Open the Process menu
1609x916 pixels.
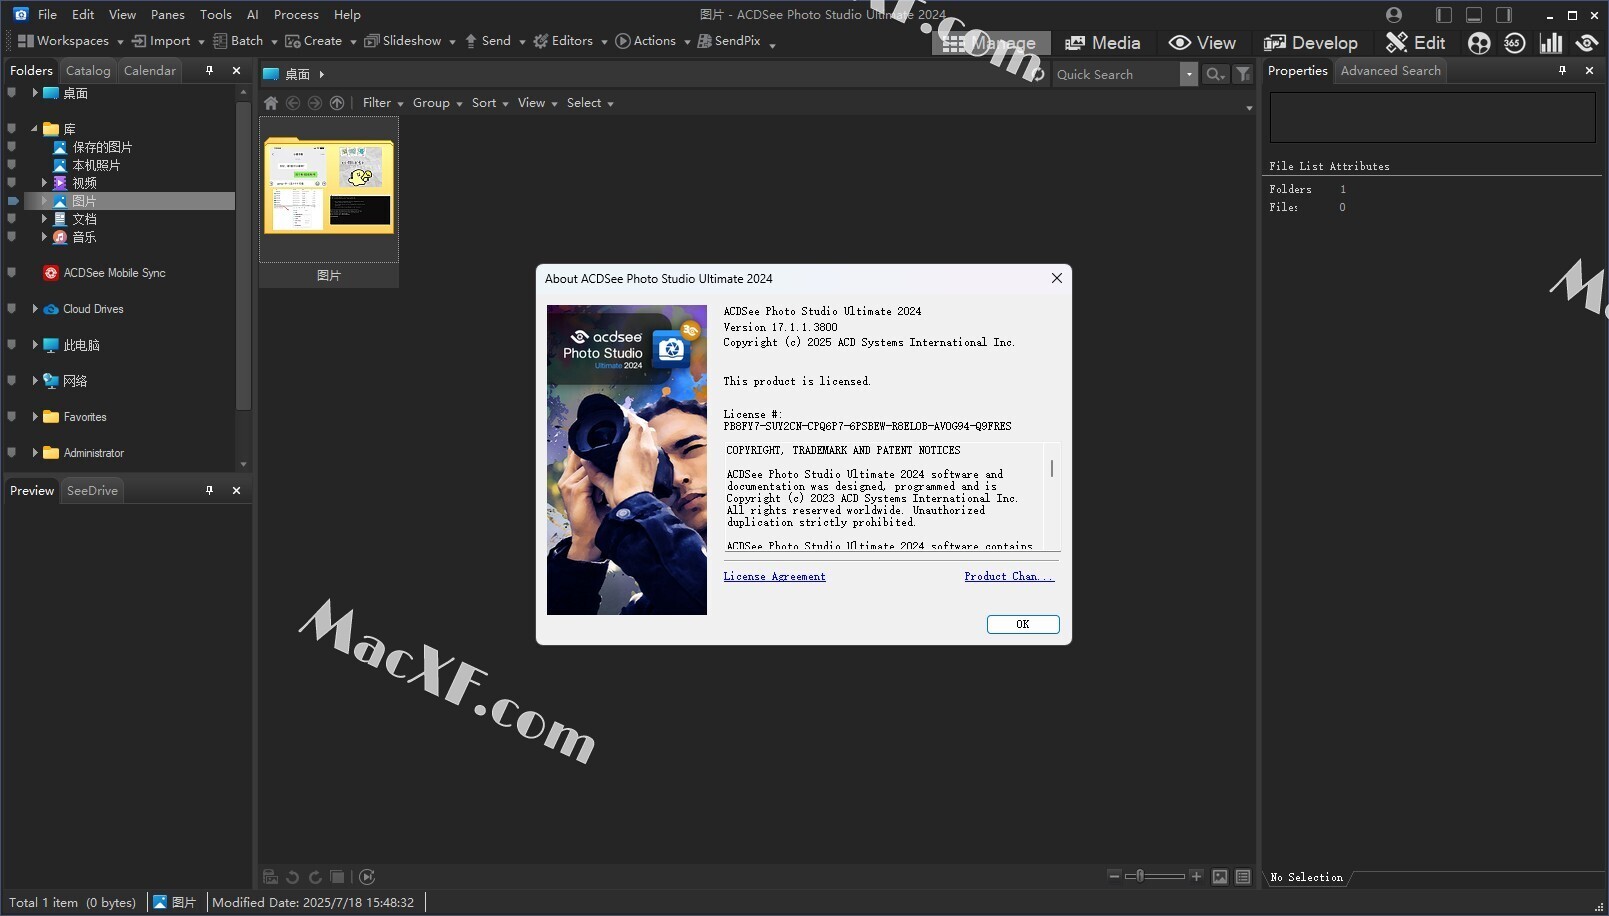click(296, 15)
